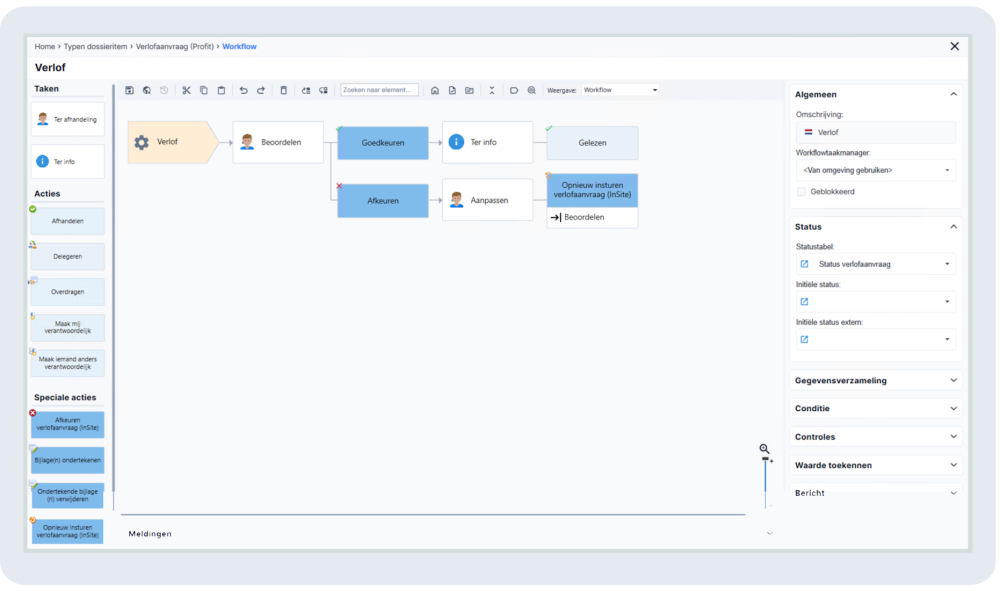1000x591 pixels.
Task: Expand the Gegevensverzameling section
Action: coord(875,380)
